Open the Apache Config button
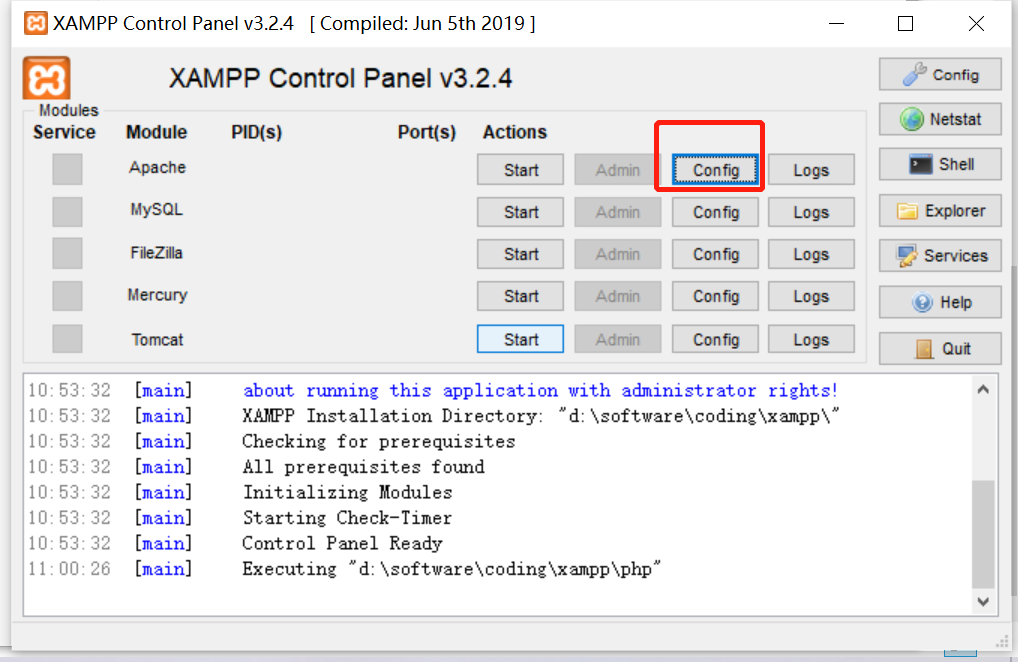The height and width of the screenshot is (662, 1018). tap(715, 170)
